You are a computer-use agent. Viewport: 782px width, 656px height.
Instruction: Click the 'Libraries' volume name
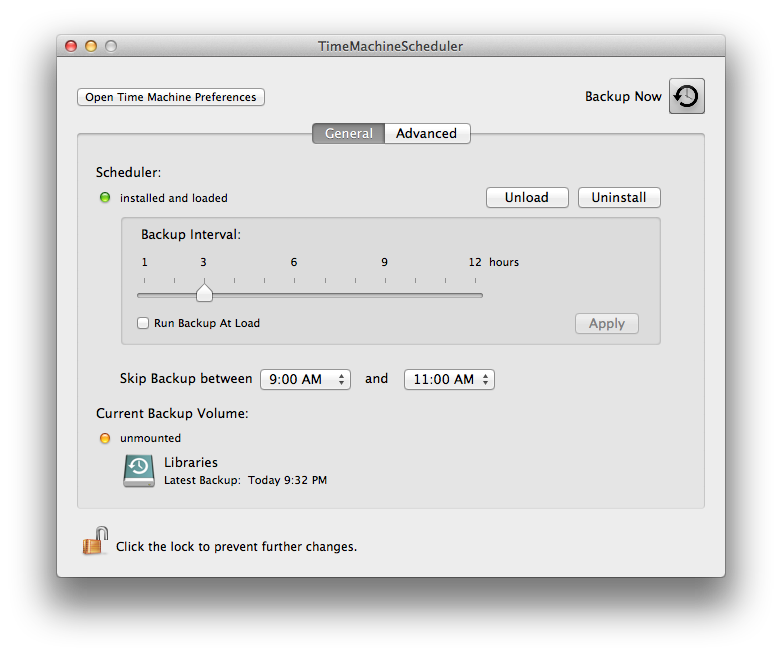click(191, 462)
